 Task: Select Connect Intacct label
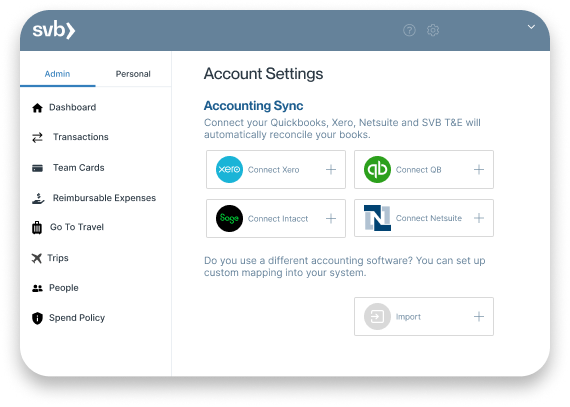pos(278,219)
